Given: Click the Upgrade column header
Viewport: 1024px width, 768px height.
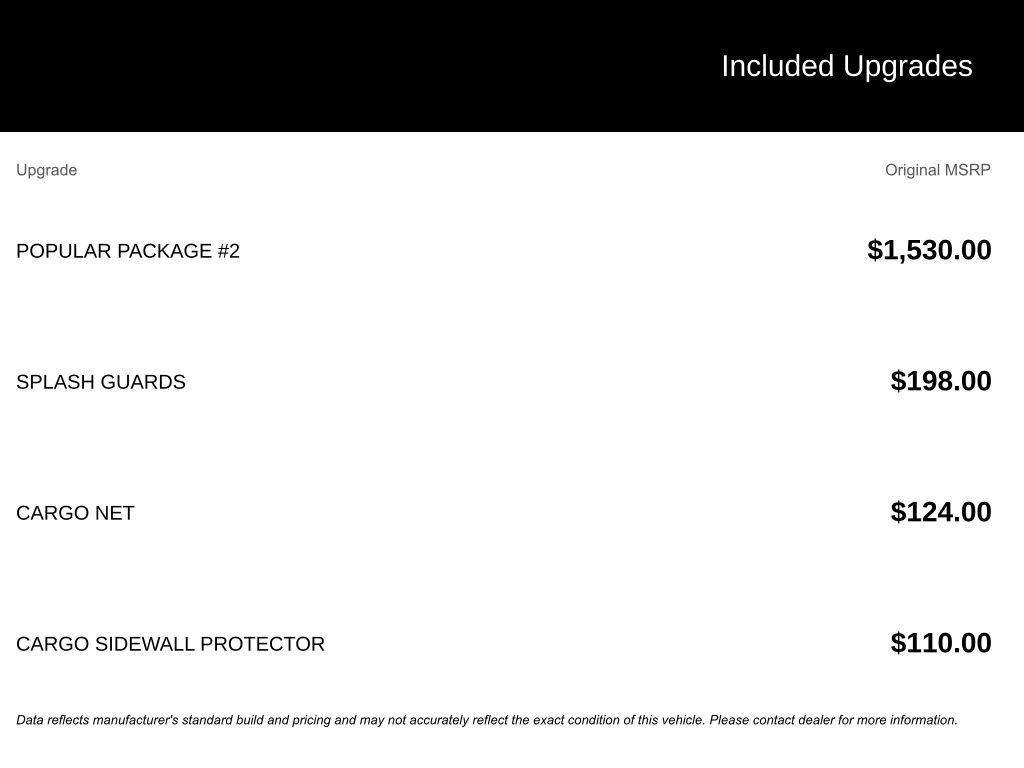Looking at the screenshot, I should coord(46,170).
